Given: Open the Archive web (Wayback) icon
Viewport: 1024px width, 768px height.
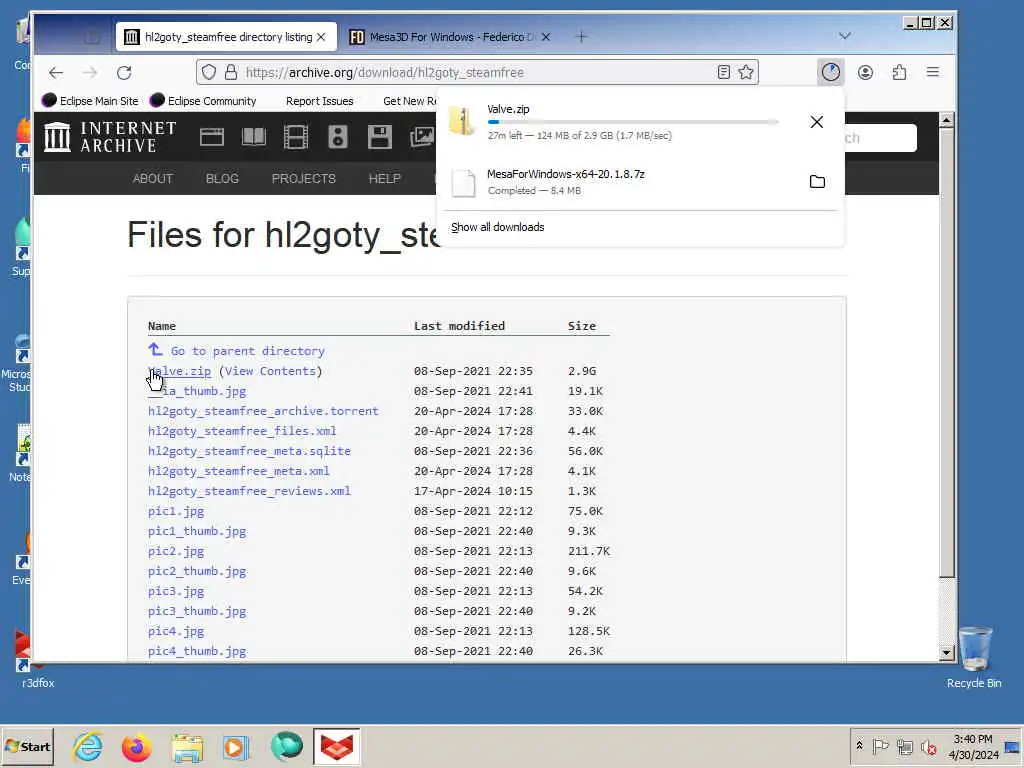Looking at the screenshot, I should point(212,137).
